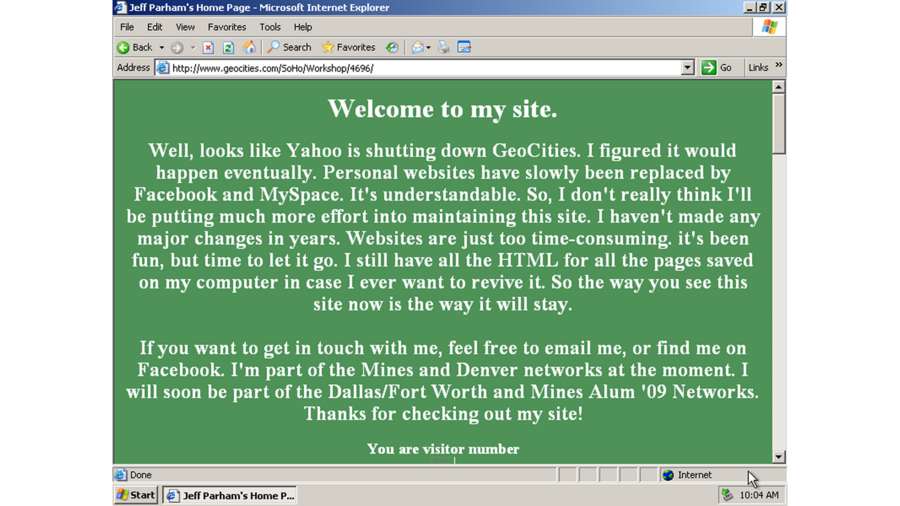Open the Tools menu
The image size is (900, 506).
270,27
